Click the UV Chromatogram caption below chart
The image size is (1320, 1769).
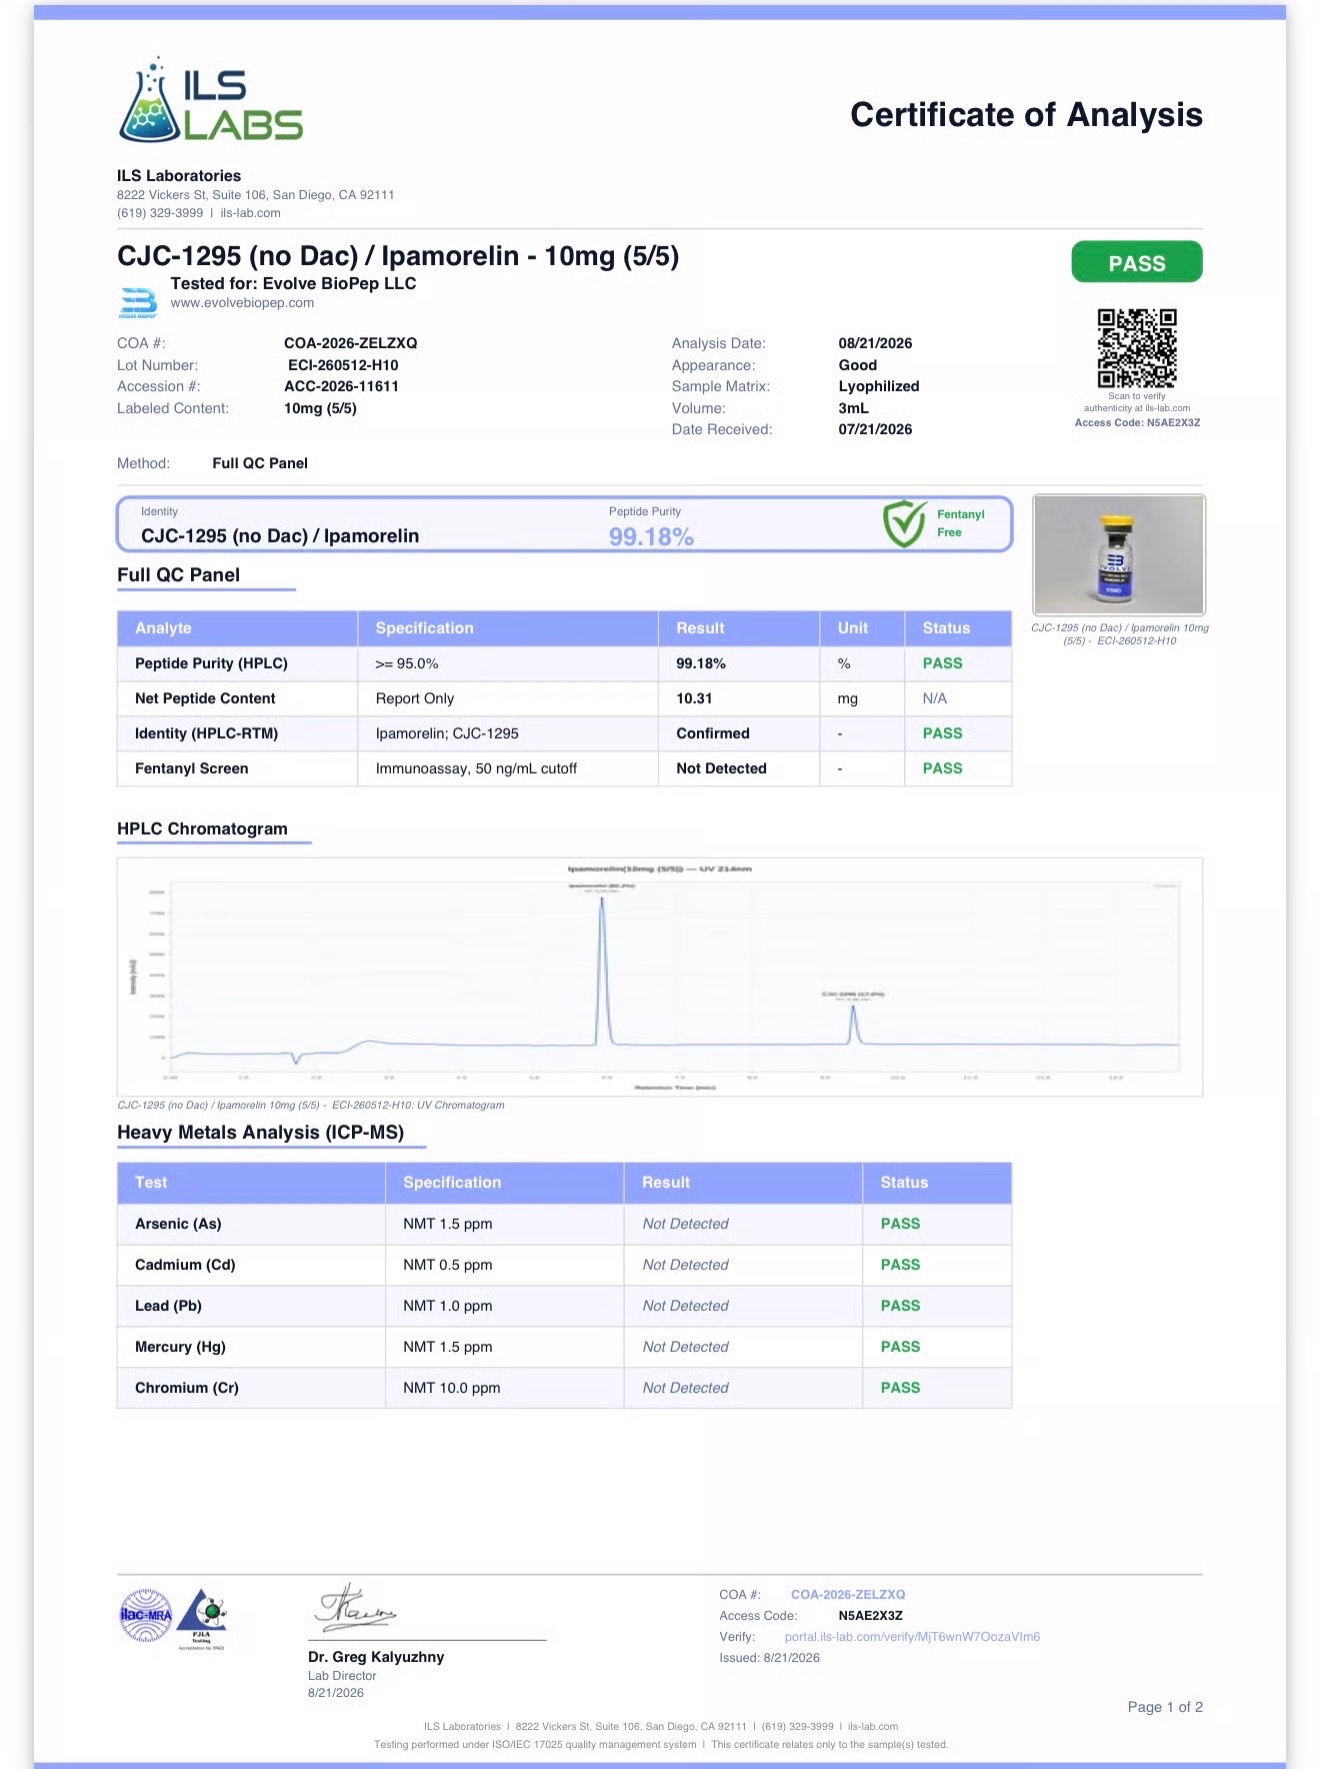coord(311,1105)
